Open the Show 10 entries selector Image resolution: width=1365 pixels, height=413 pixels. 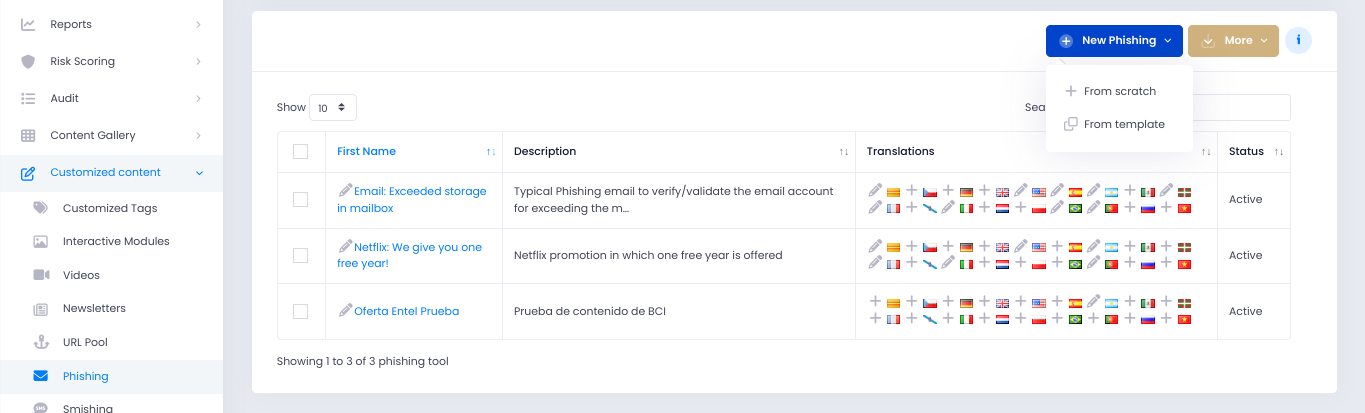[333, 107]
